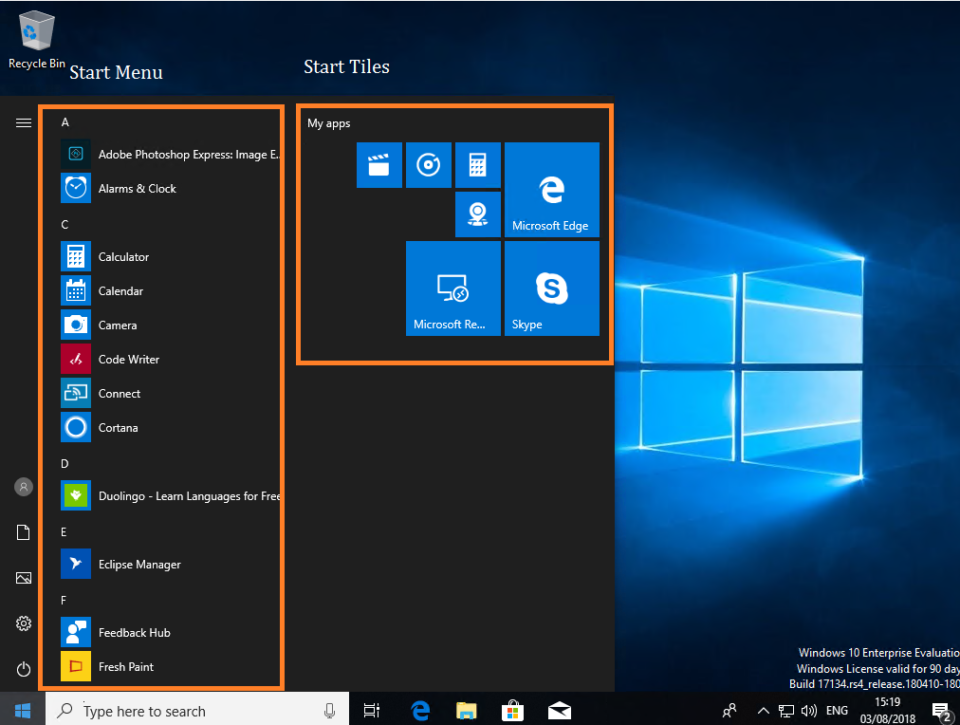
Task: Click the Calculator small tile
Action: (478, 165)
